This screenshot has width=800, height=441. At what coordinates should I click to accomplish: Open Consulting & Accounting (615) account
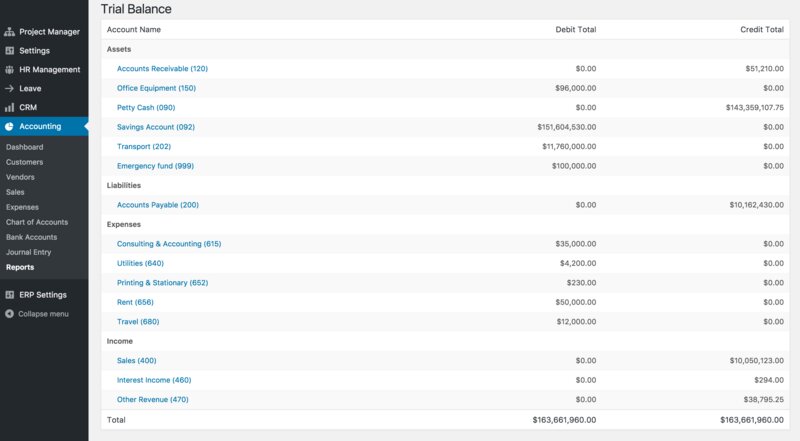click(169, 244)
